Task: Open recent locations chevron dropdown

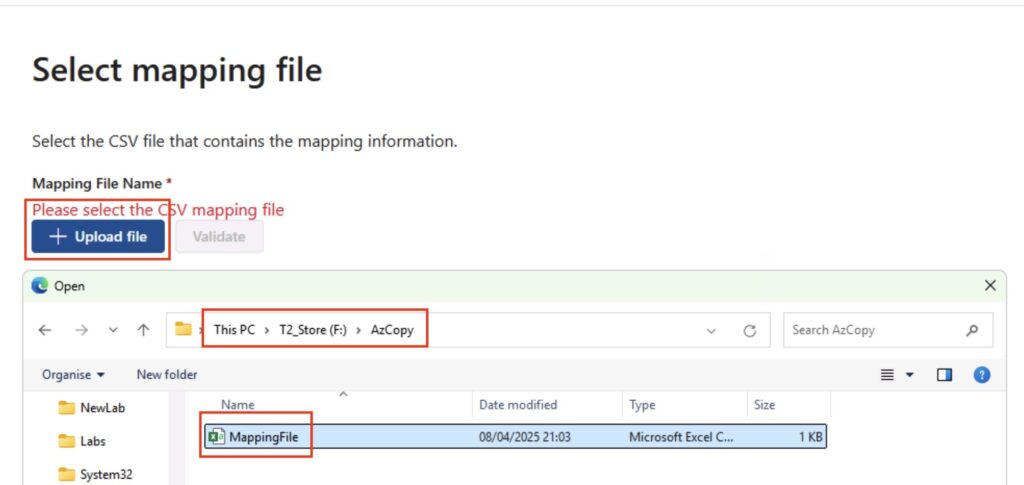Action: [112, 330]
